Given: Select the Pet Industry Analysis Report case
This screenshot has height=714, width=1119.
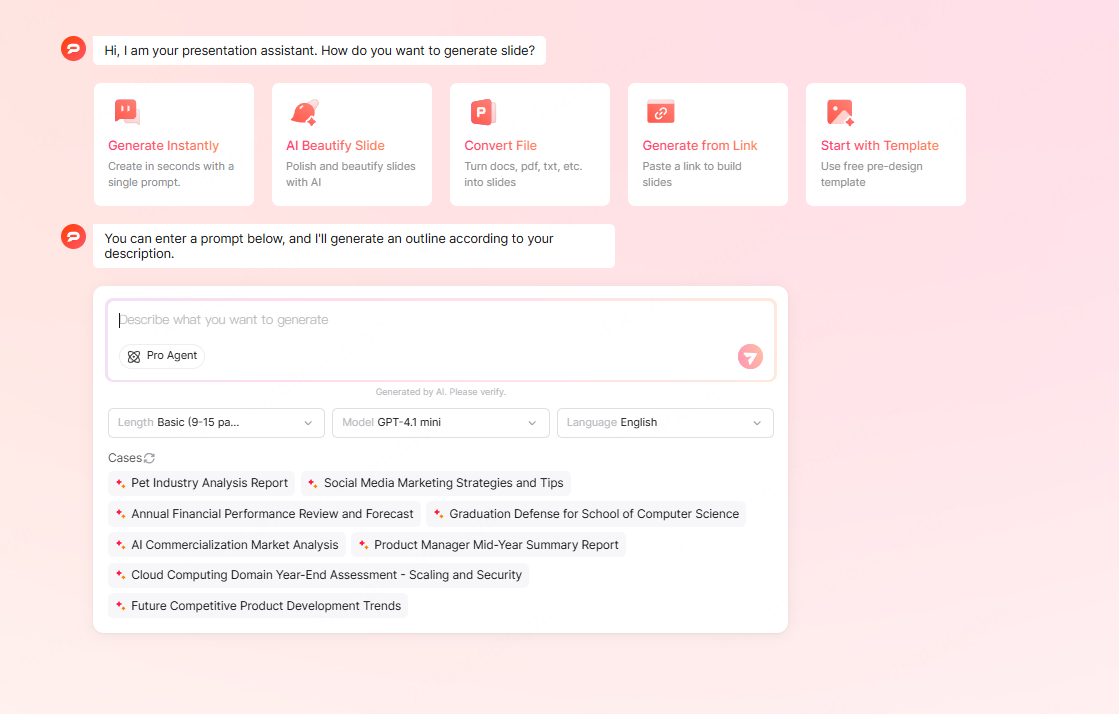Looking at the screenshot, I should [x=201, y=483].
